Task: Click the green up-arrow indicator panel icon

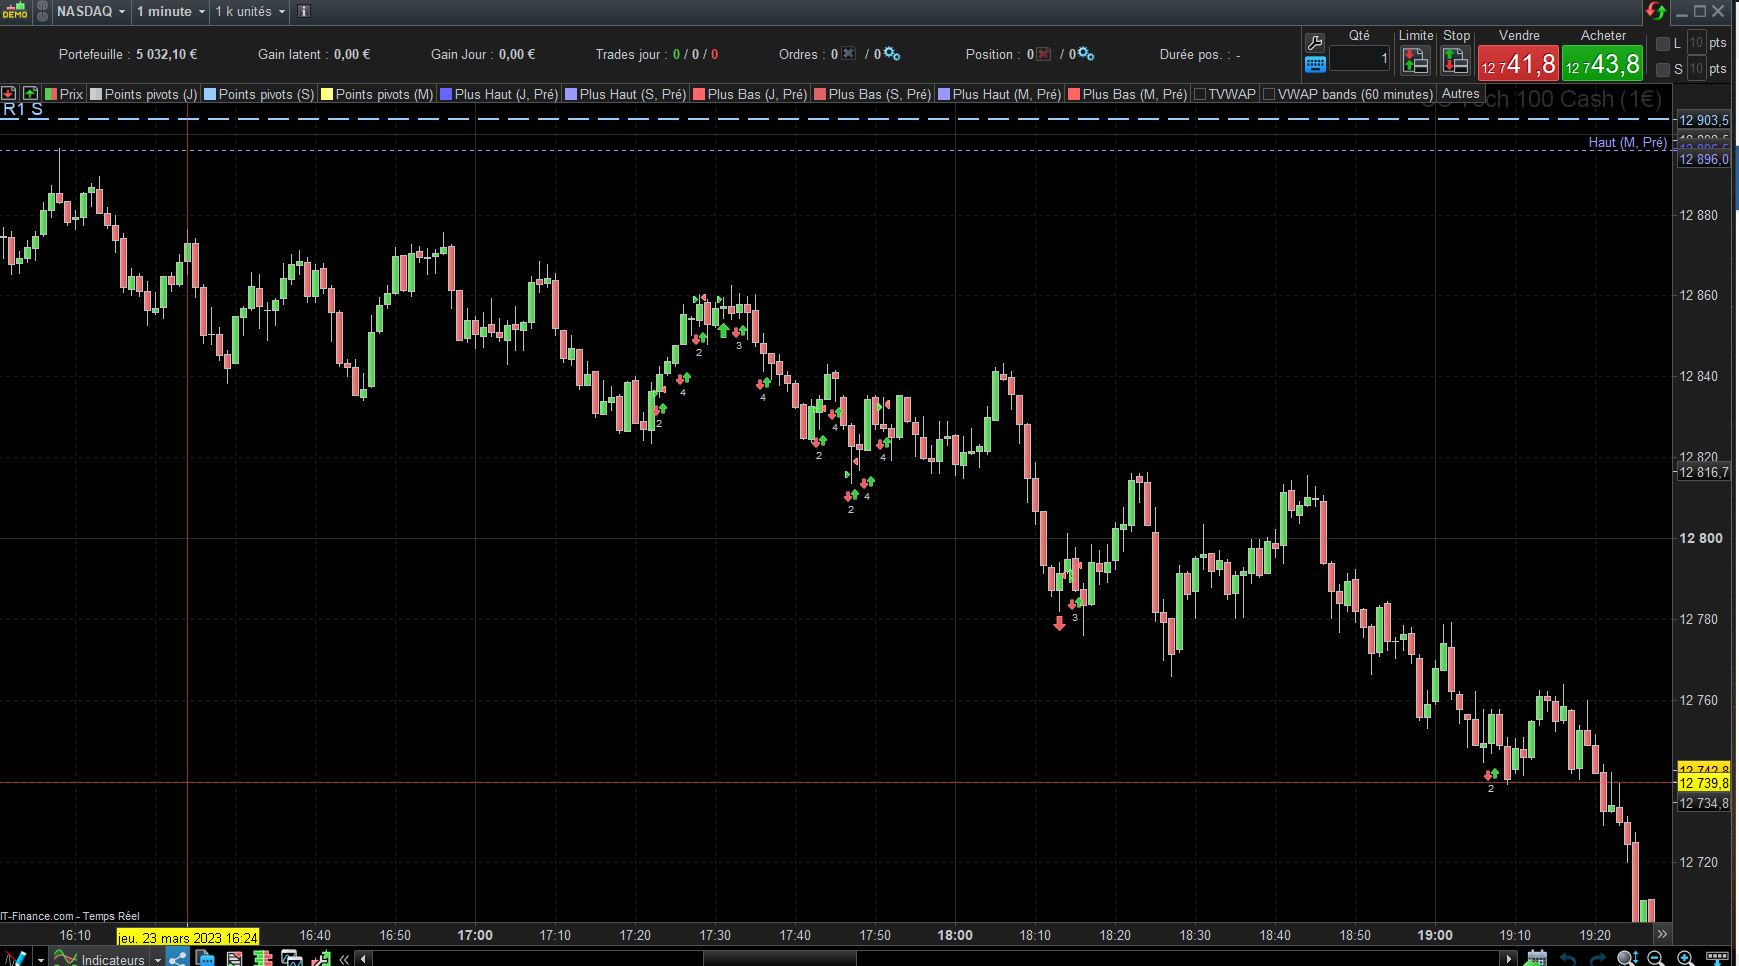Action: [30, 93]
